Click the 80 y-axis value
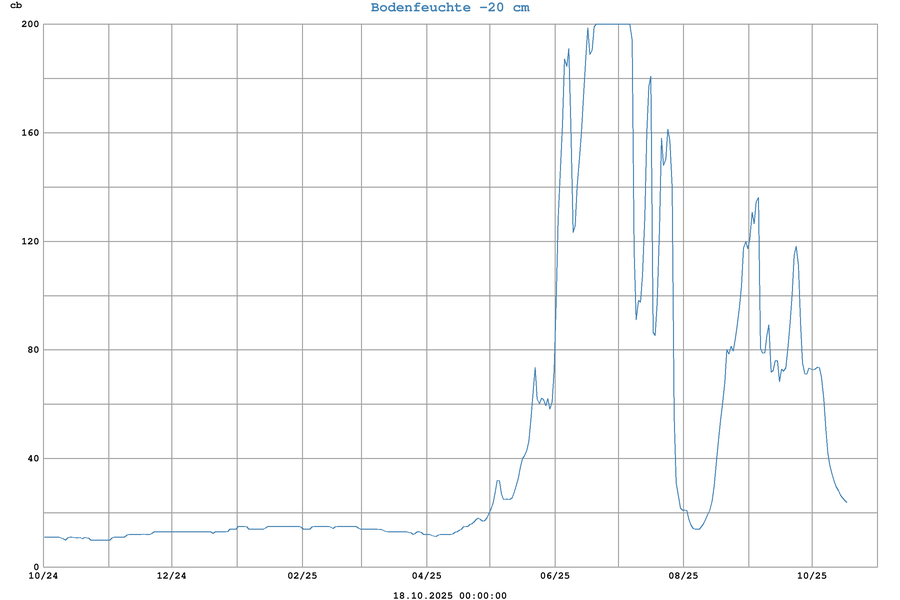Screen dimensions: 900x600 tap(32, 350)
